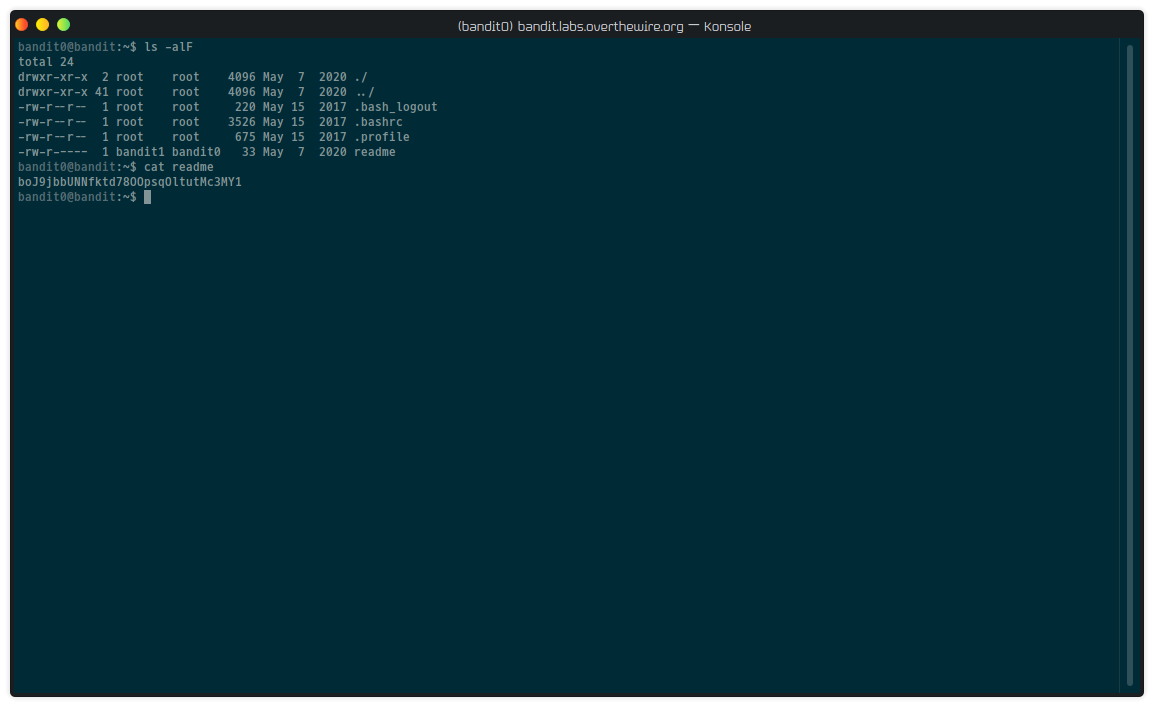Click the 'readme' file name in listing
Screen dimensions: 1154x707
click(x=375, y=152)
